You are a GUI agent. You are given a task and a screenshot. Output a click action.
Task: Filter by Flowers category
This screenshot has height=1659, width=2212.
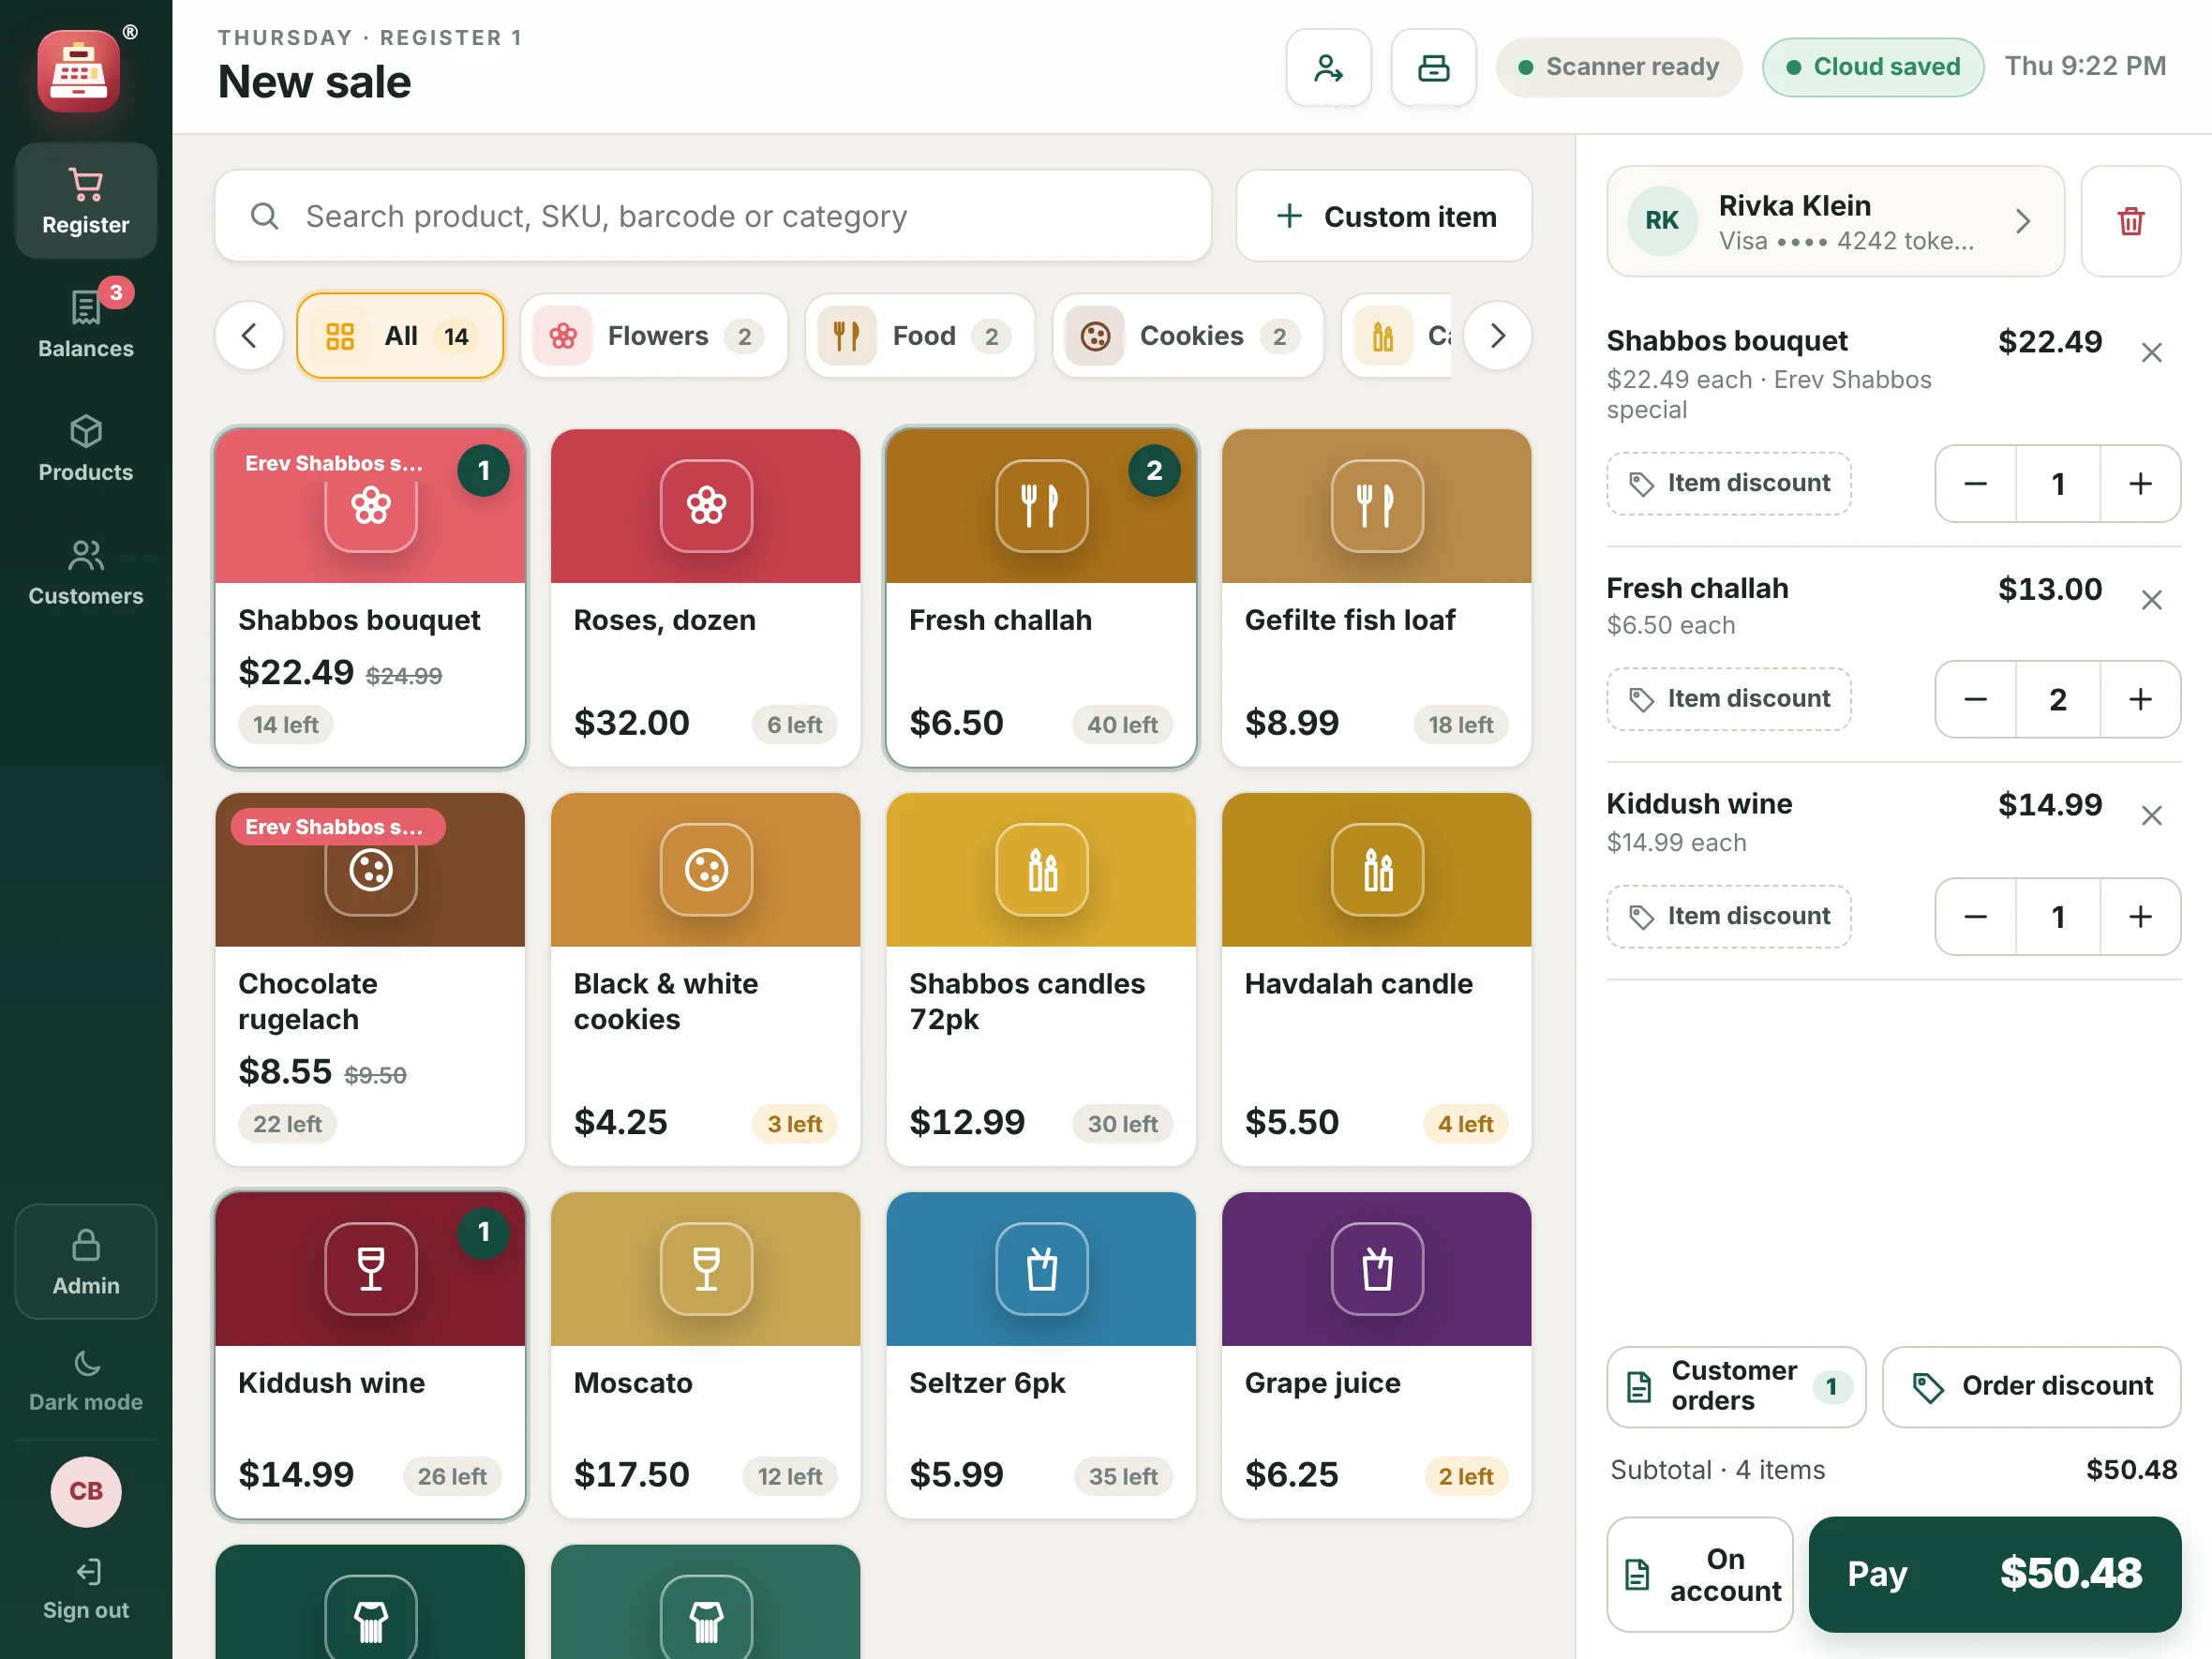(654, 336)
